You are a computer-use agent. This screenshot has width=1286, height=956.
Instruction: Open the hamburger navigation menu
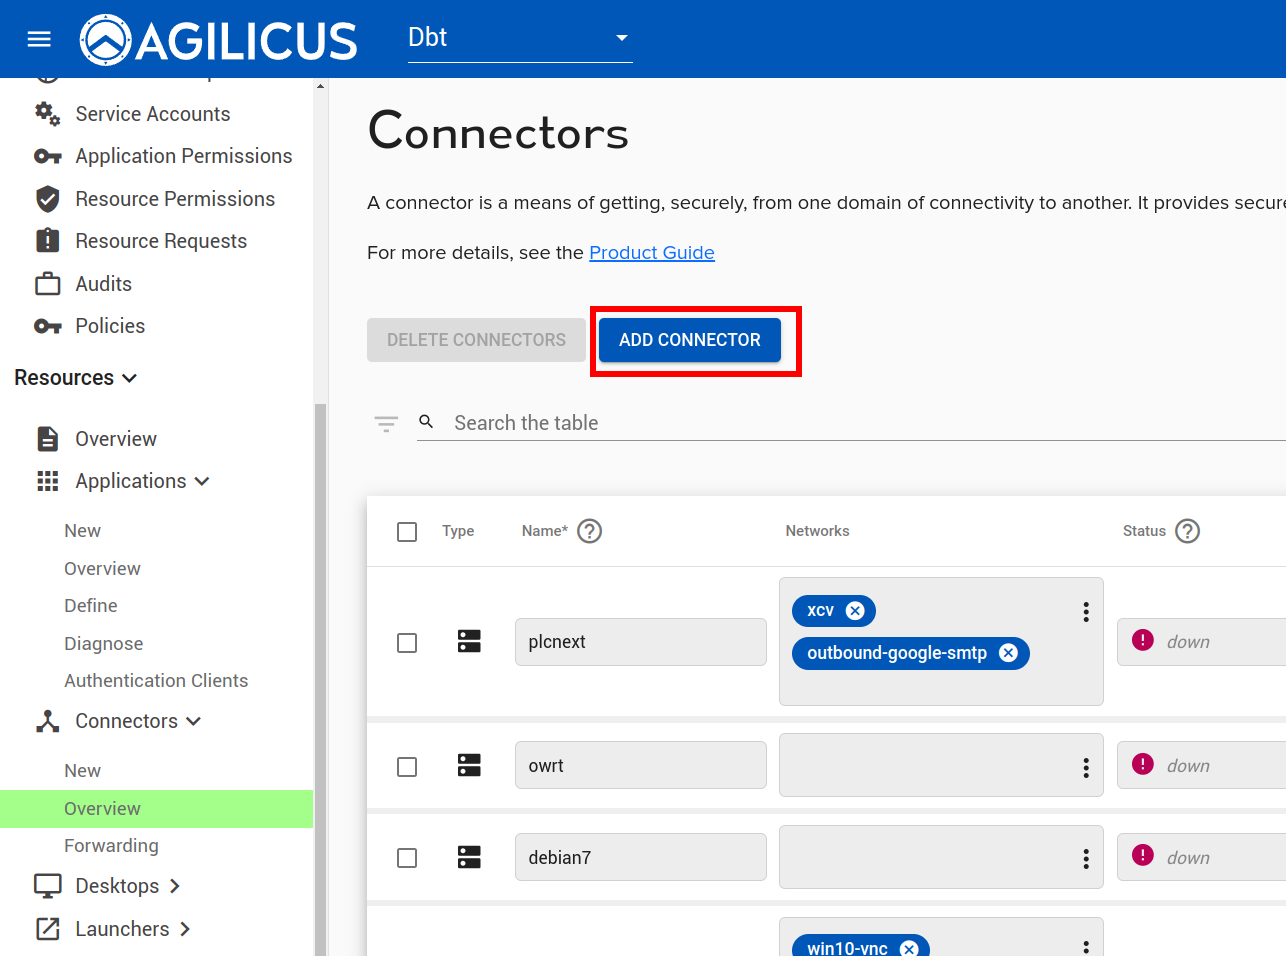(39, 39)
